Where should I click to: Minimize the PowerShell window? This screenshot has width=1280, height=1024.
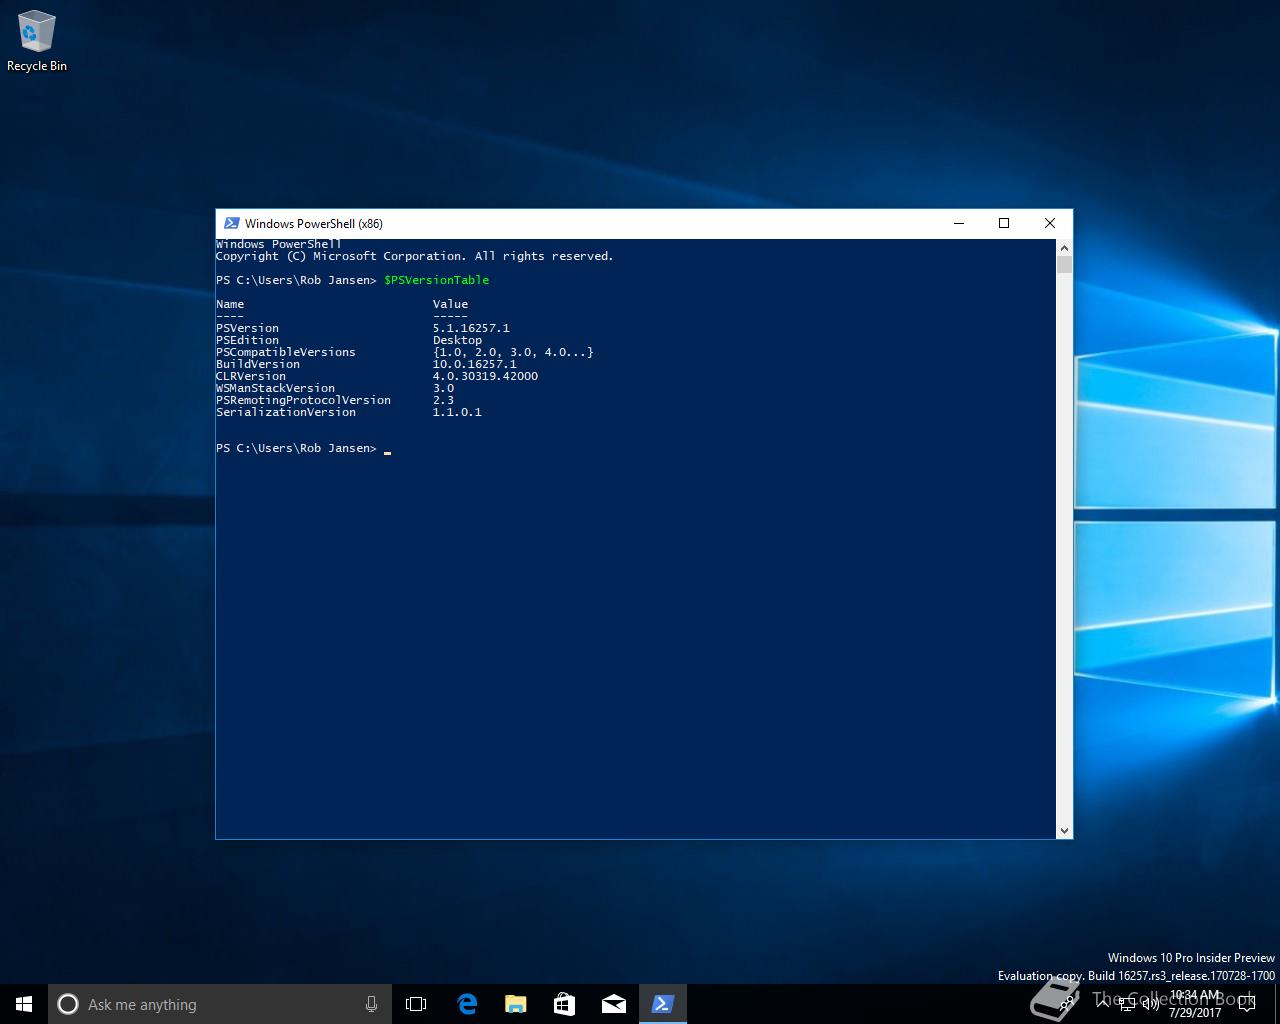tap(959, 223)
